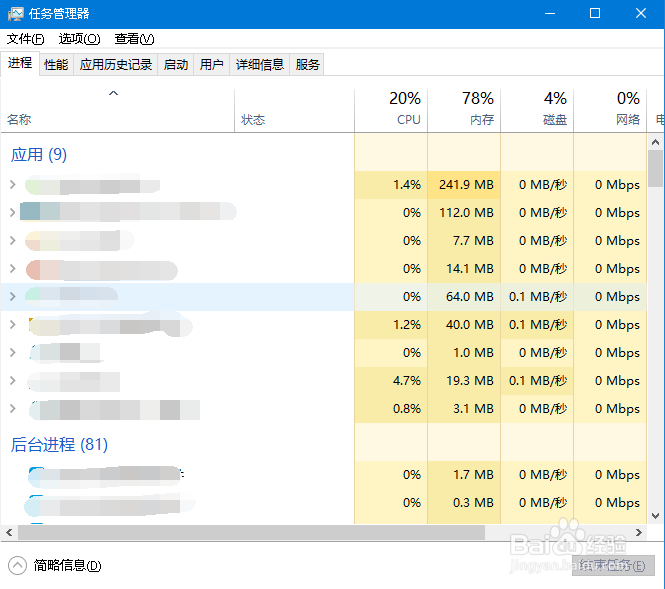Screen dimensions: 665x589
Task: Sort by the 名称 column header
Action: coord(117,111)
